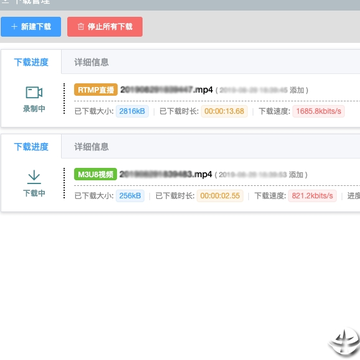The image size is (360, 360).
Task: Click the orange RTMP直播 tag
Action: 96,90
